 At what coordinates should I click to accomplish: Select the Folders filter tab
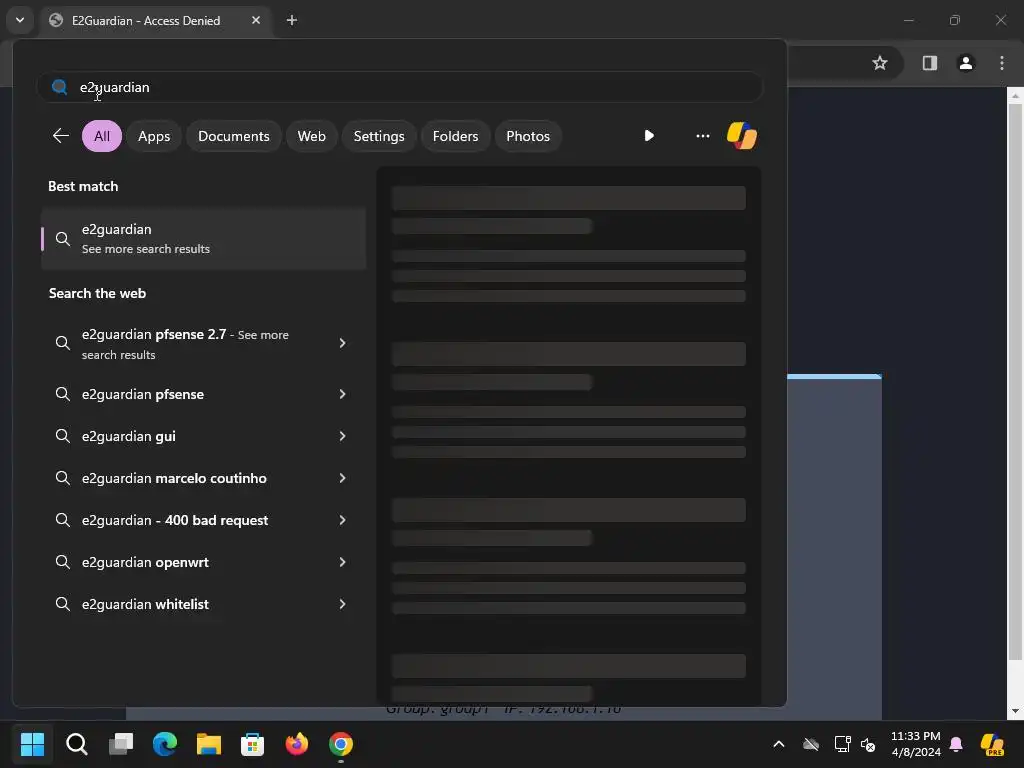(455, 136)
